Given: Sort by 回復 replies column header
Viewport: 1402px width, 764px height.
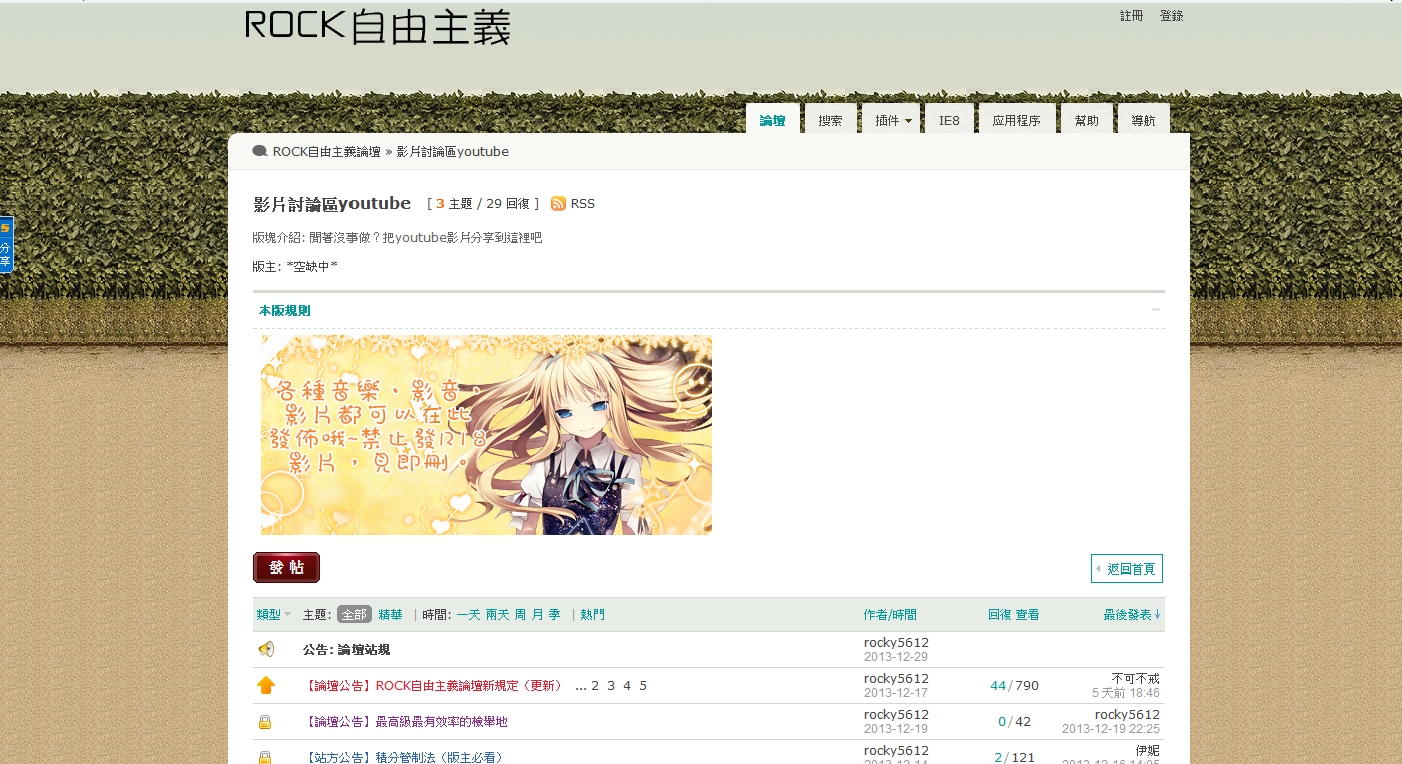Looking at the screenshot, I should (1000, 614).
